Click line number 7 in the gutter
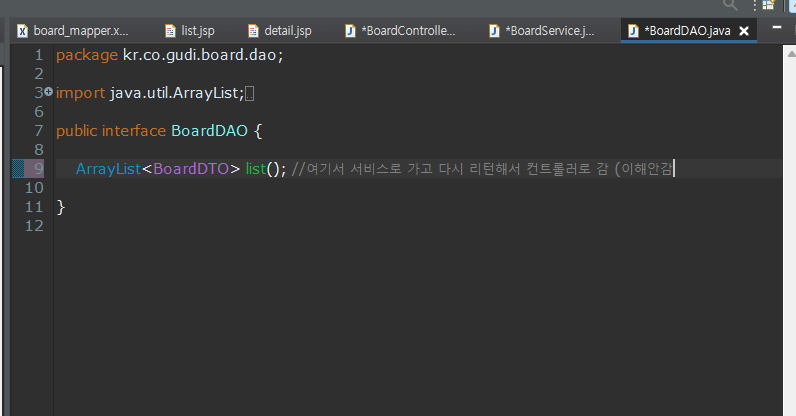Screen dimensions: 796x416 39,131
